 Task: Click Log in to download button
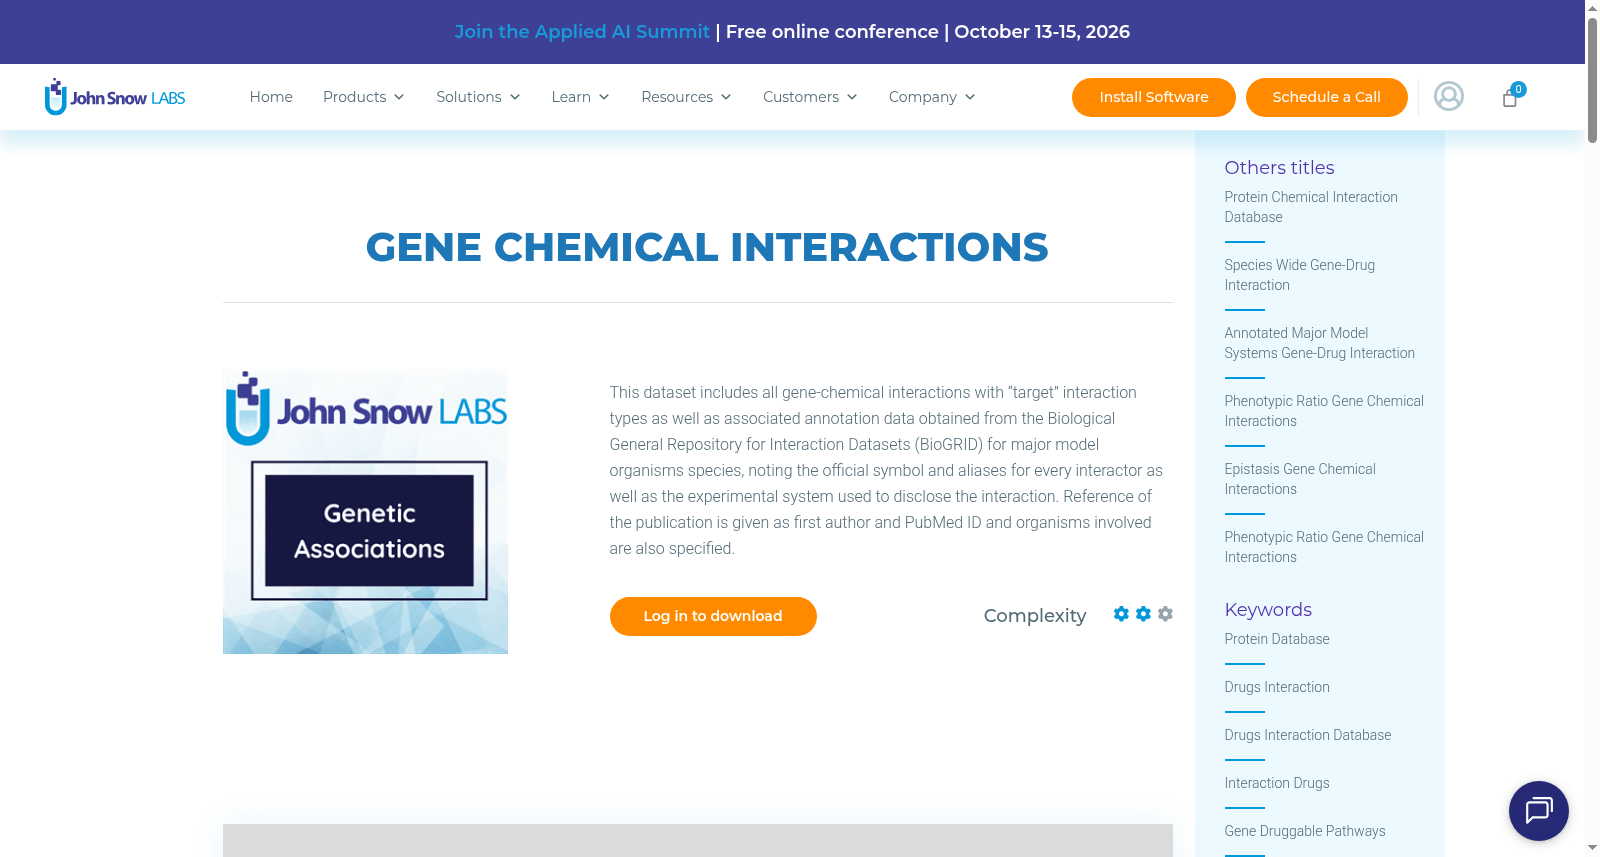[713, 616]
